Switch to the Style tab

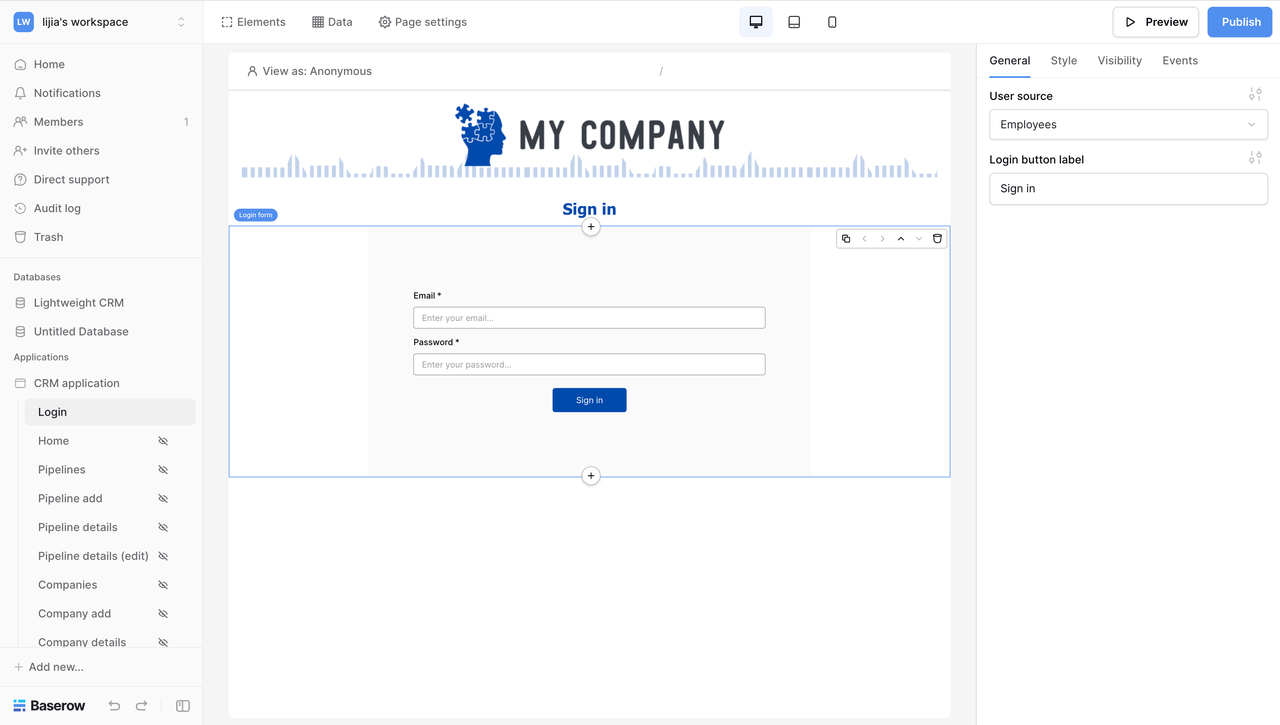click(x=1064, y=61)
